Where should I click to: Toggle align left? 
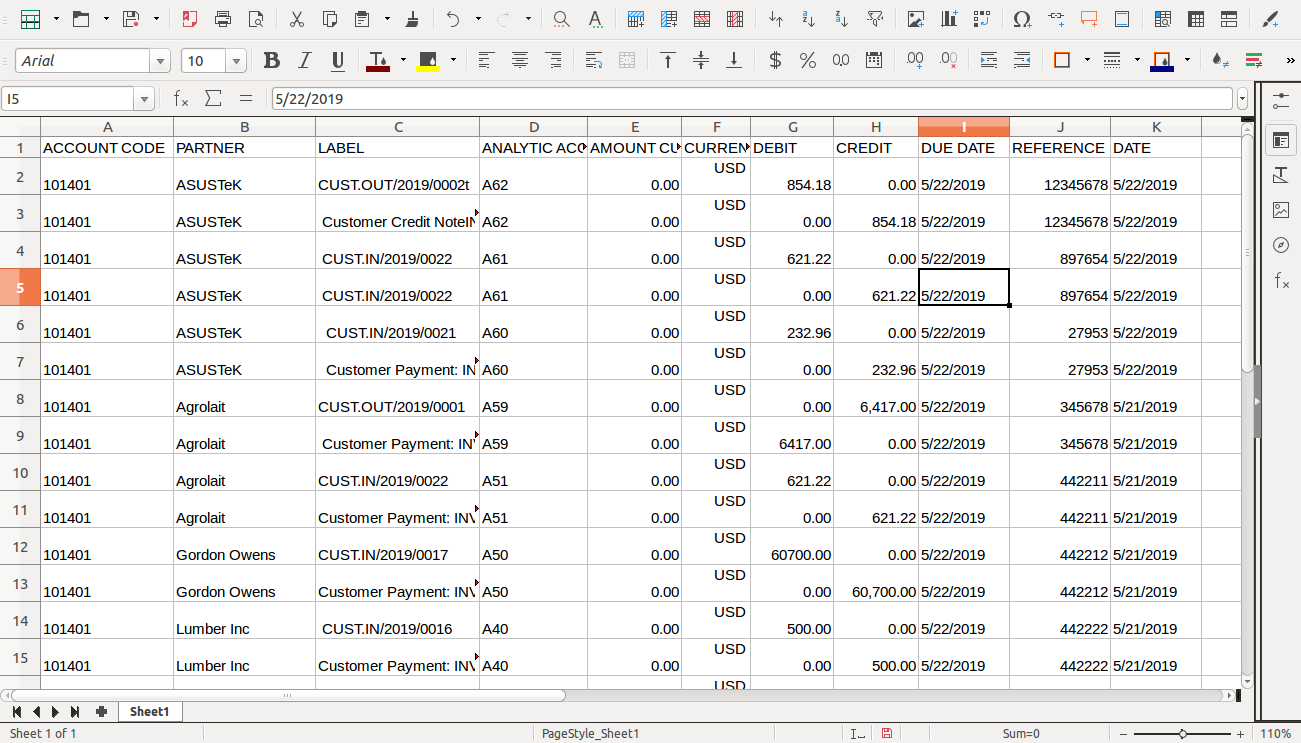point(486,61)
